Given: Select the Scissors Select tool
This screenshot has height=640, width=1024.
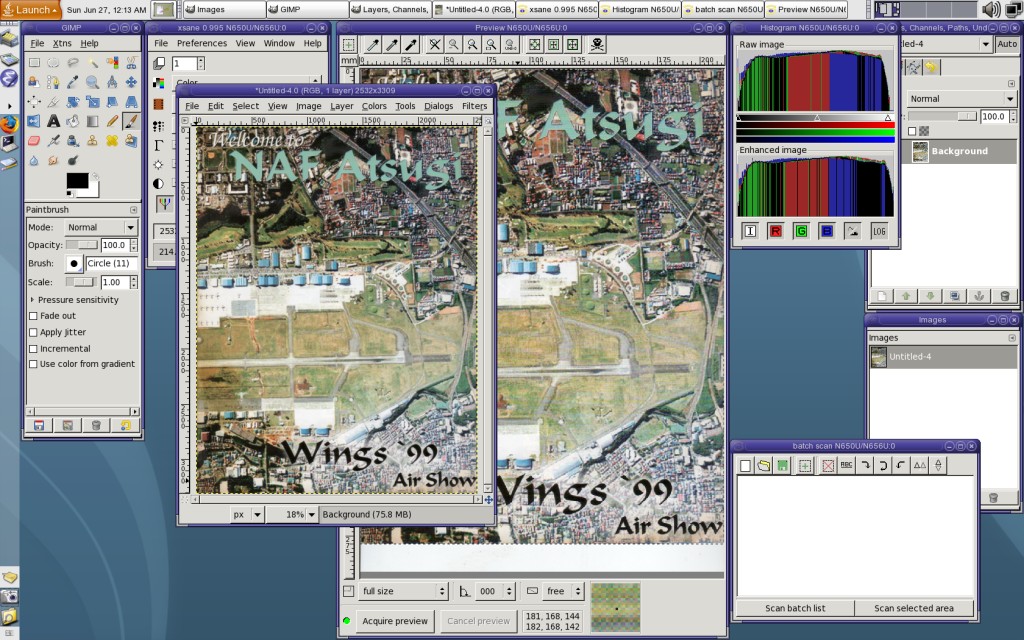Looking at the screenshot, I should pyautogui.click(x=131, y=63).
